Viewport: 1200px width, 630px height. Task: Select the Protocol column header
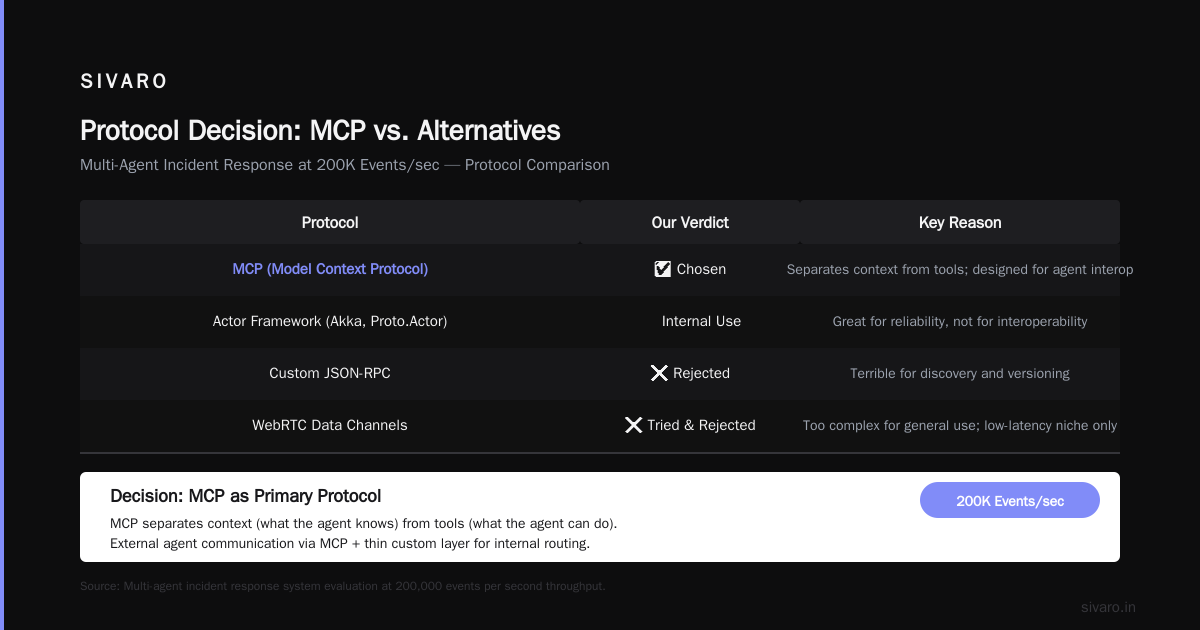click(x=330, y=222)
